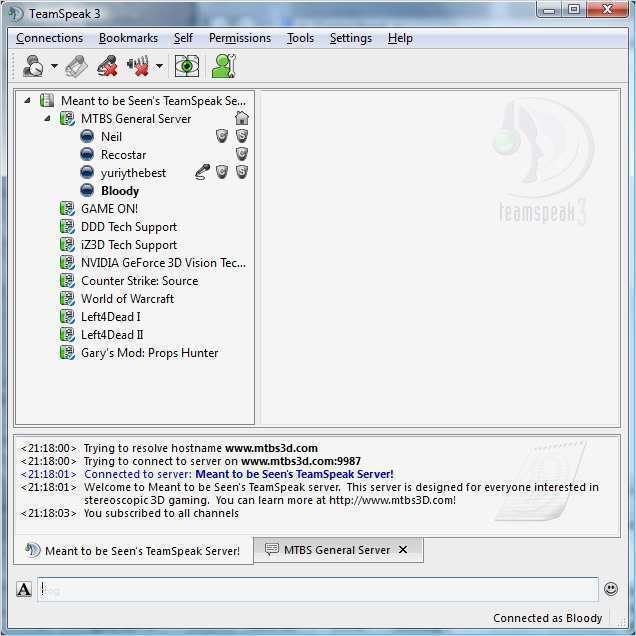
Task: Close the MTBS General Server chat tab
Action: [x=403, y=550]
